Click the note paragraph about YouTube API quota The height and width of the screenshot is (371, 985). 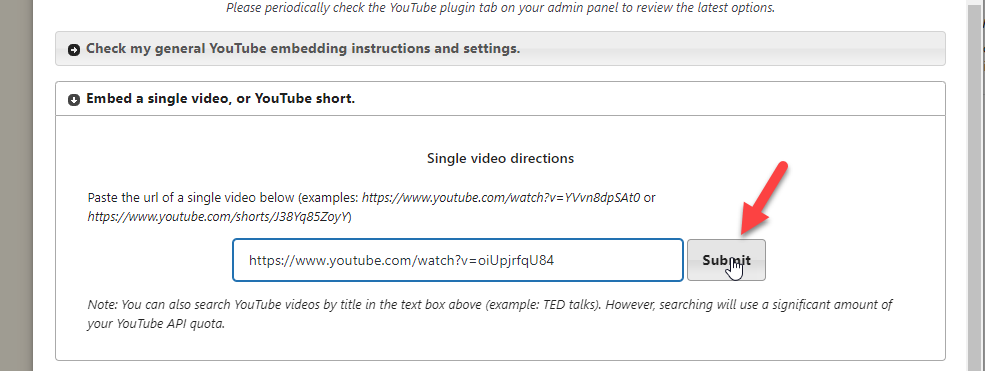click(x=490, y=315)
